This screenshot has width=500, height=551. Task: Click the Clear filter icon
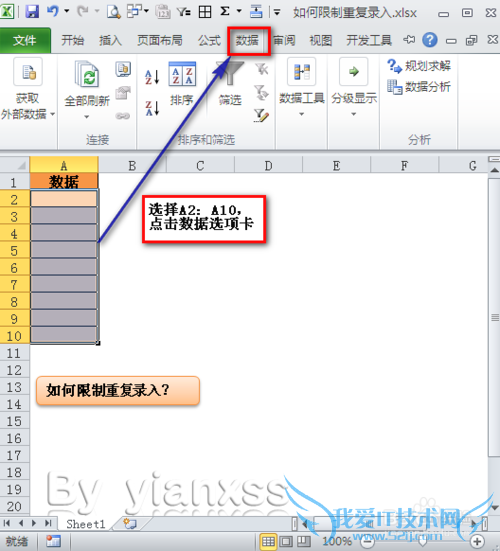coord(261,69)
